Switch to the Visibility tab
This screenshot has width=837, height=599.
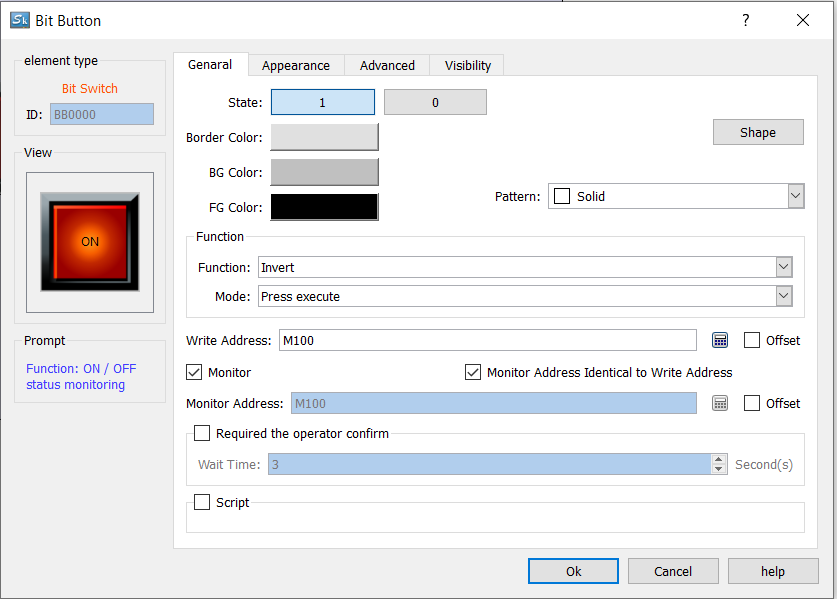468,66
